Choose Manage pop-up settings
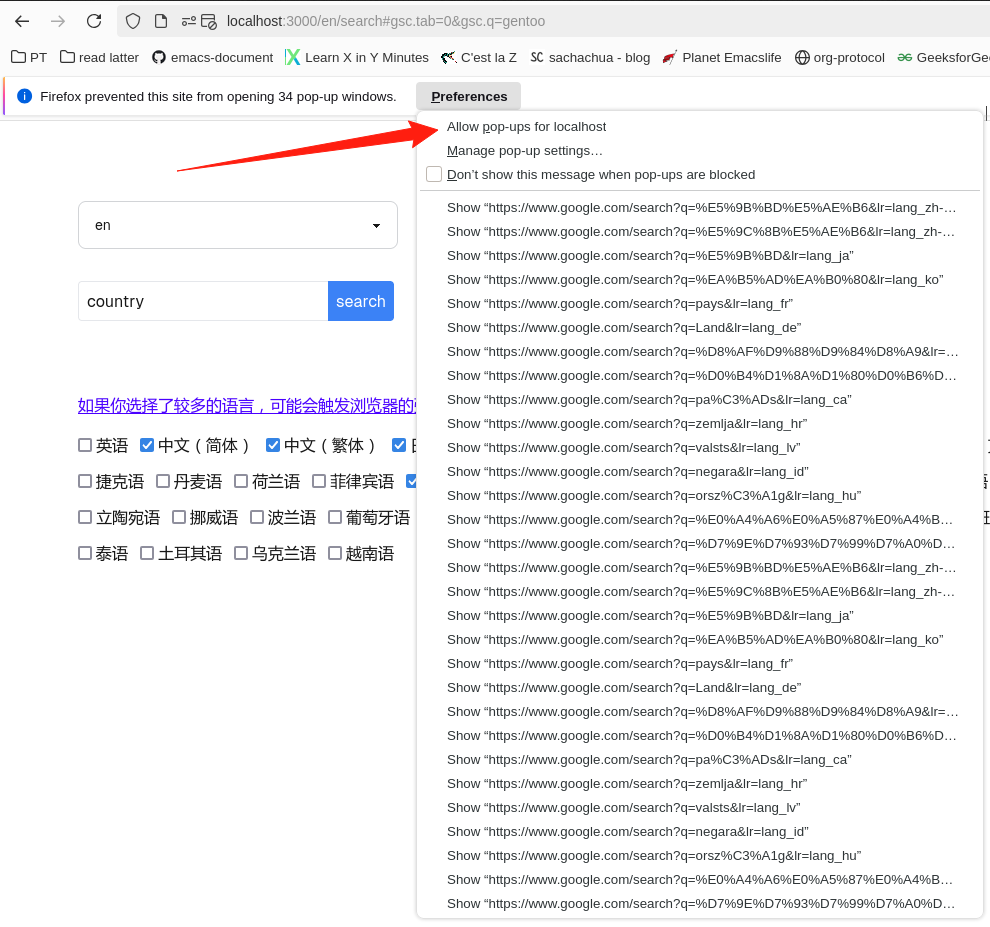Viewport: 990px width, 927px height. tap(524, 150)
